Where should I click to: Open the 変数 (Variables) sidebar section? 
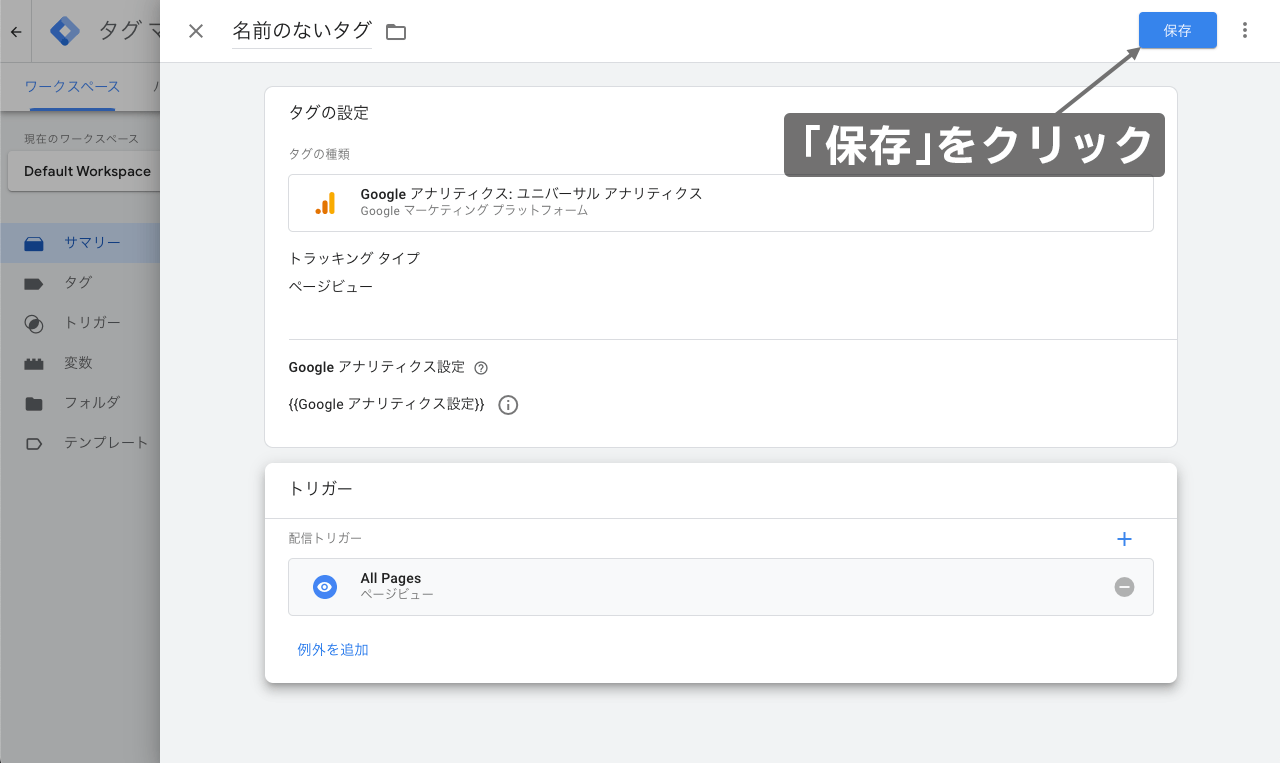[x=36, y=362]
